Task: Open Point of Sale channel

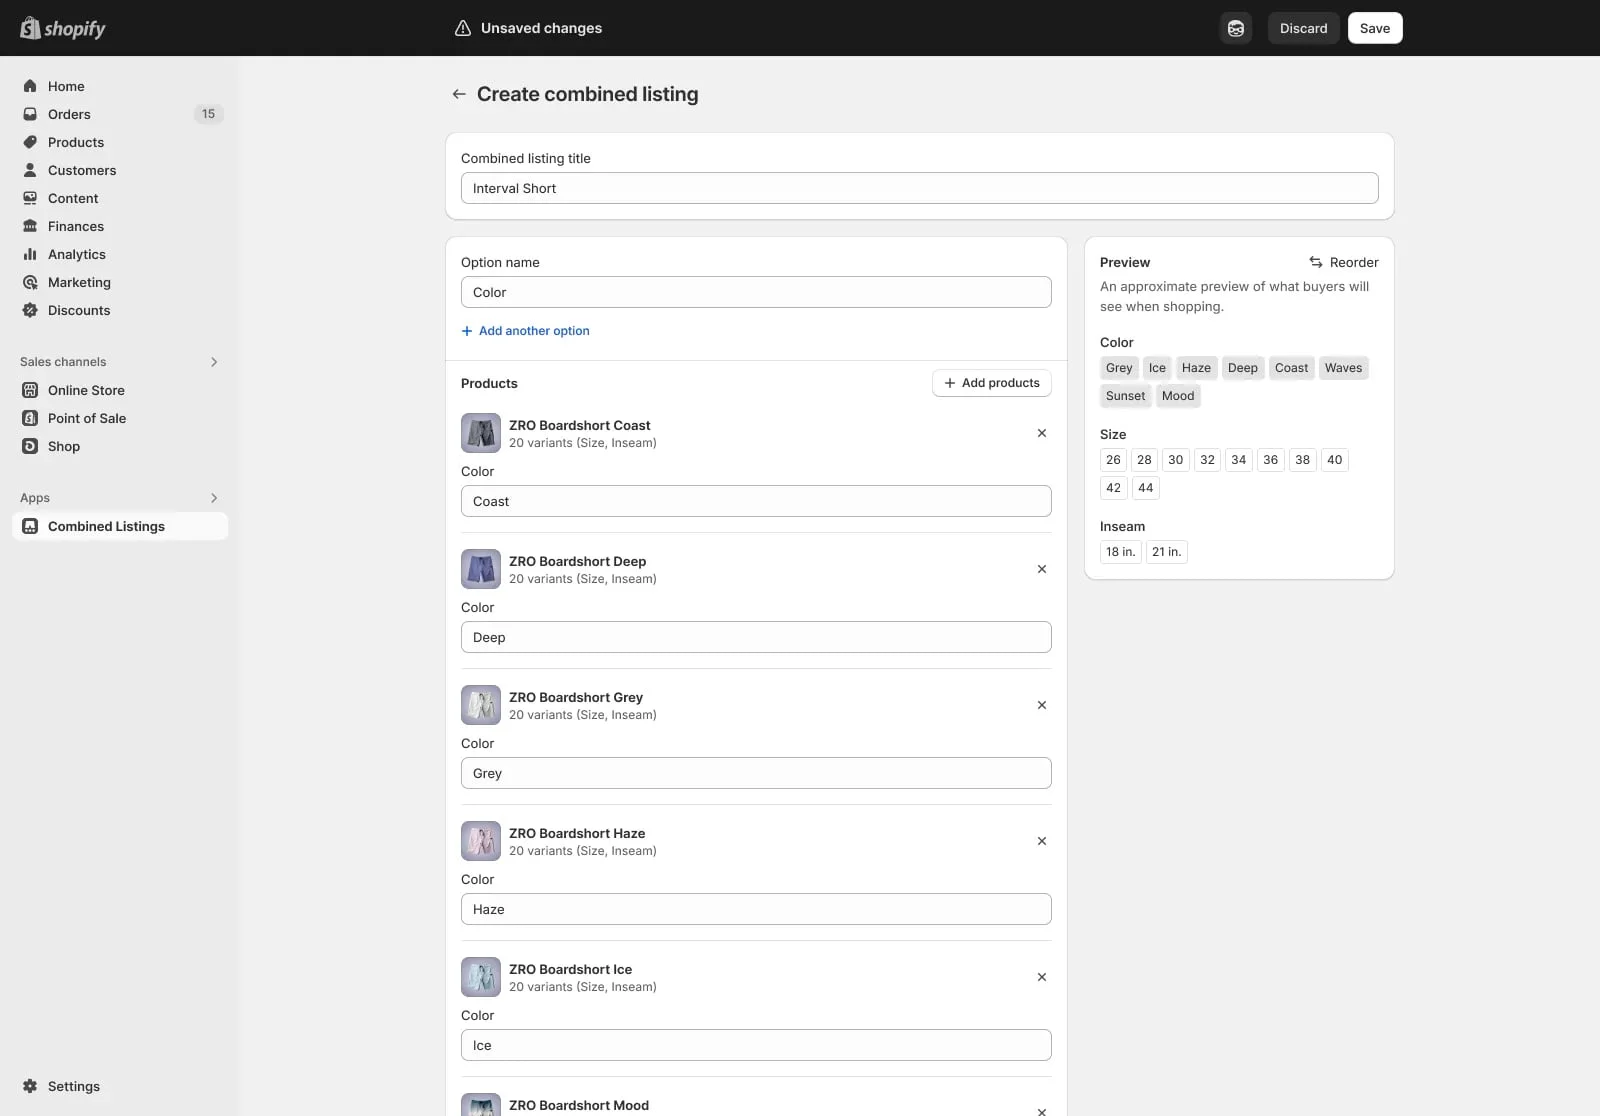Action: coord(120,418)
